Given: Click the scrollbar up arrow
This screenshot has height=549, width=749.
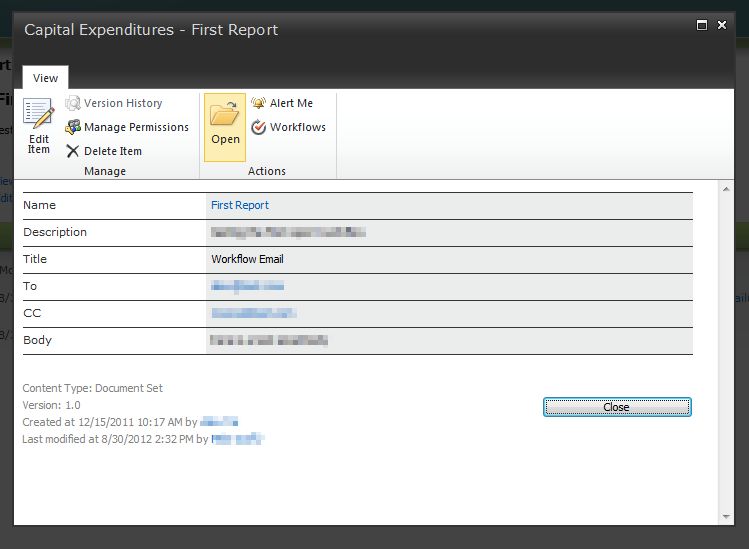Looking at the screenshot, I should [726, 189].
